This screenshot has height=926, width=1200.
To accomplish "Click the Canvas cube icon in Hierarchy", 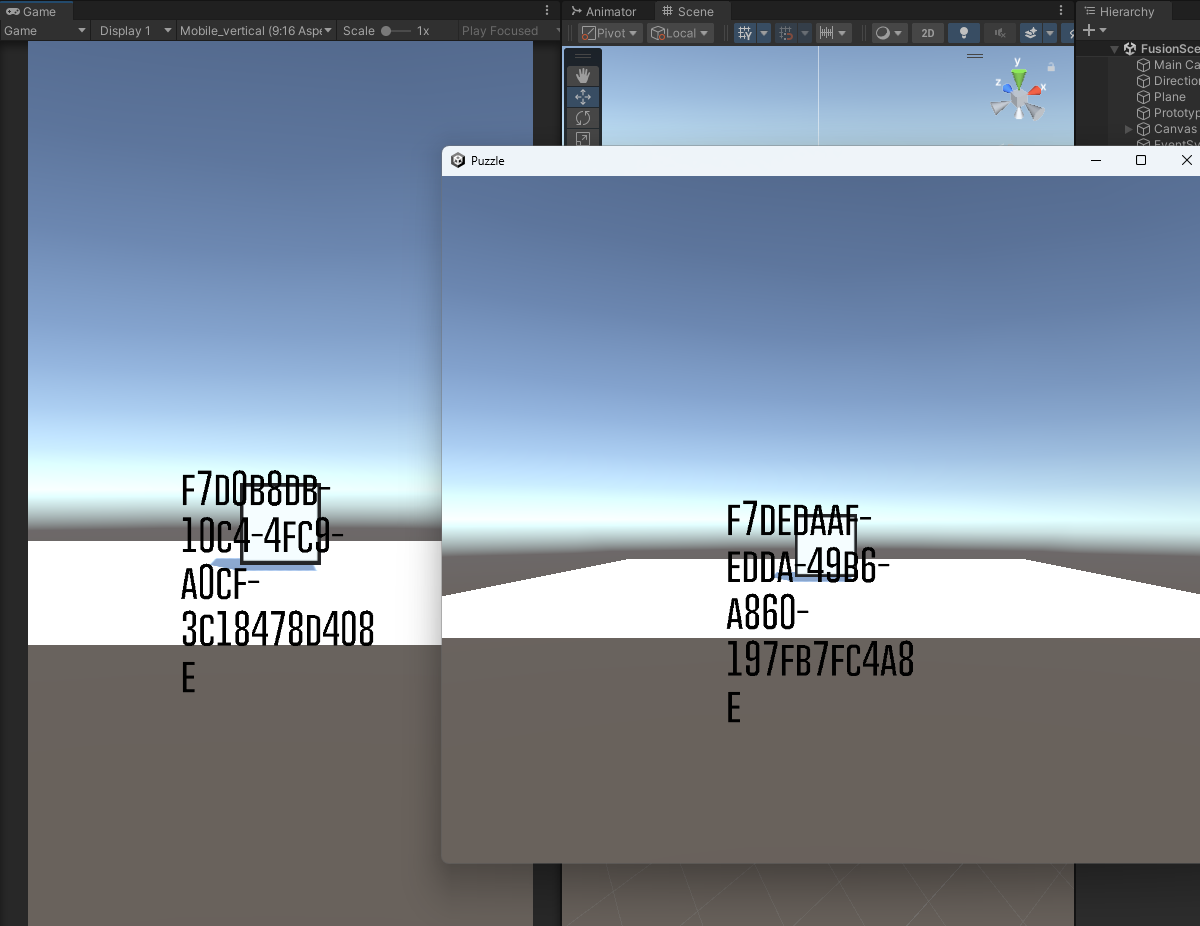I will point(1144,129).
